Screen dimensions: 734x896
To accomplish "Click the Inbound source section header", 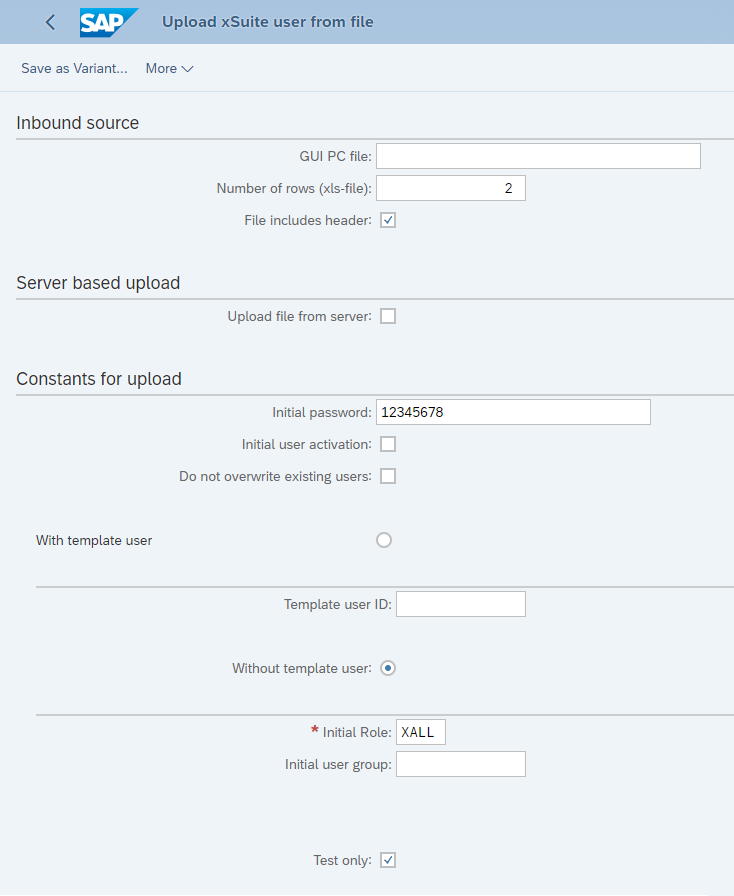I will pyautogui.click(x=78, y=123).
